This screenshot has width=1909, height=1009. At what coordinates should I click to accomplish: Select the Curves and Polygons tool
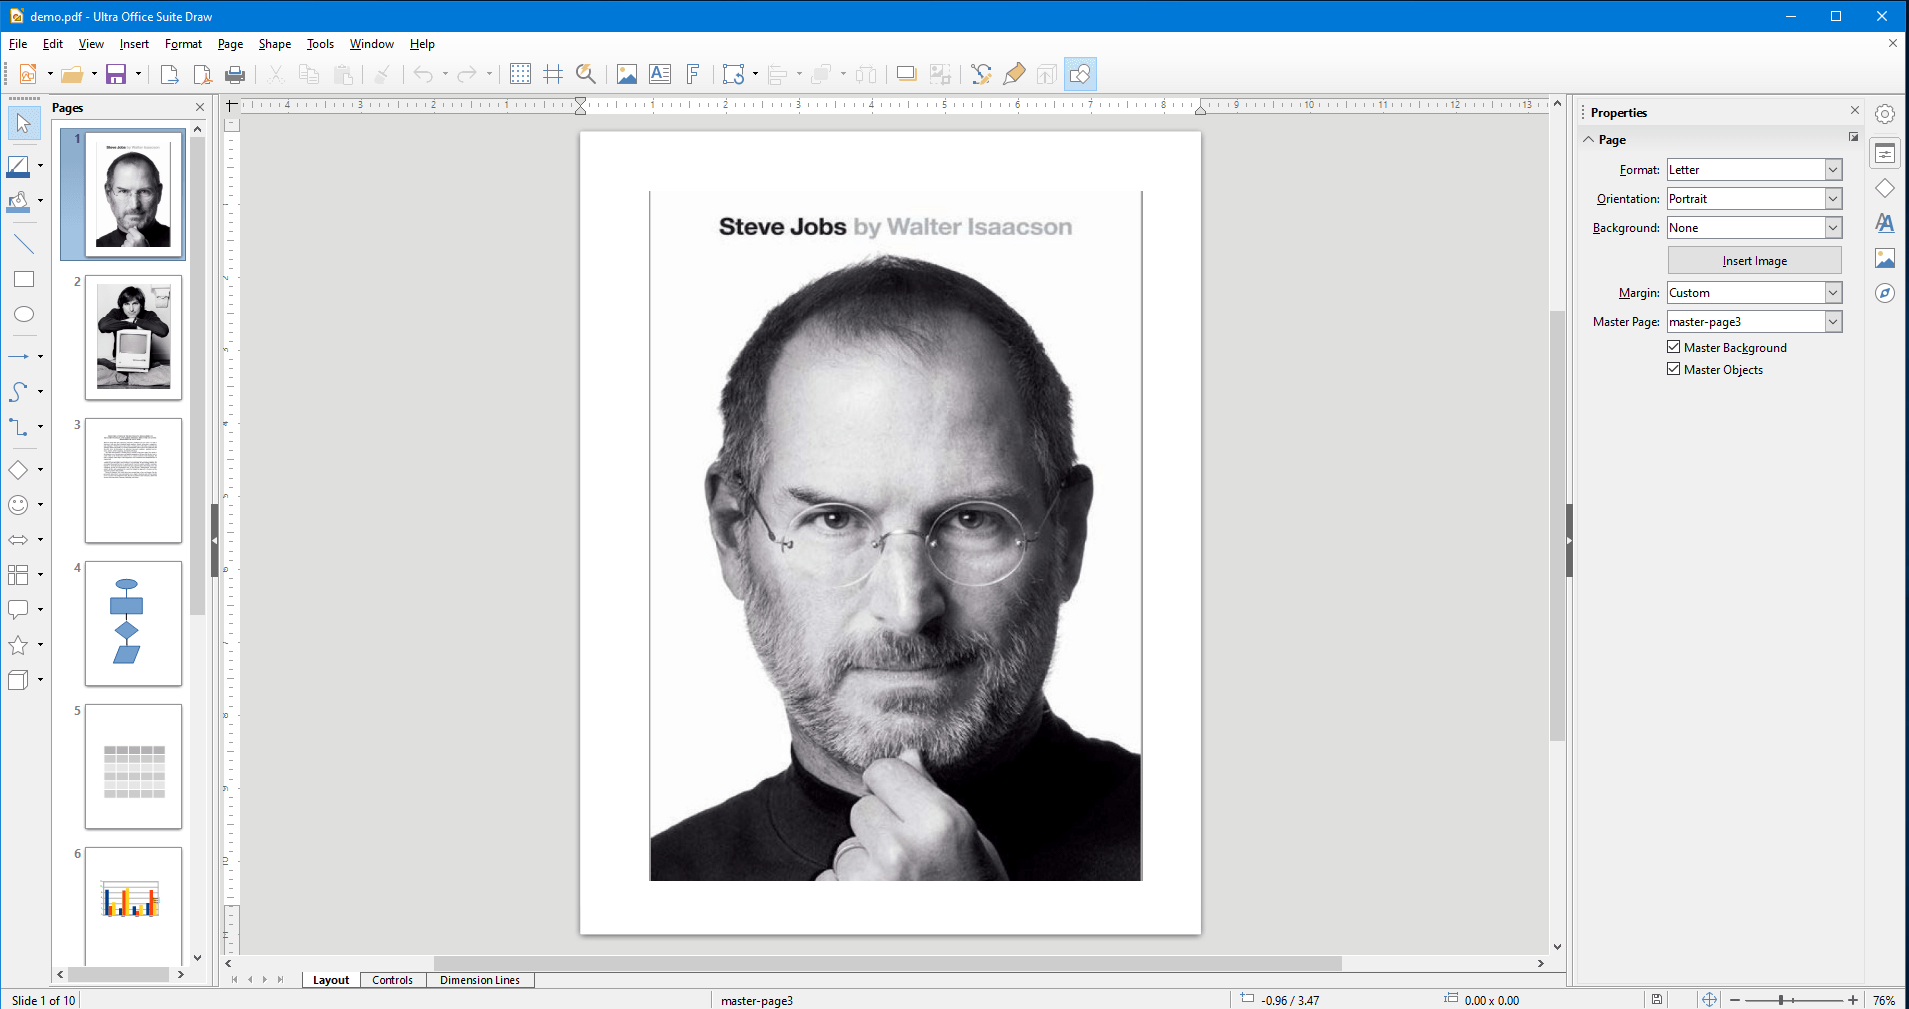click(x=18, y=391)
